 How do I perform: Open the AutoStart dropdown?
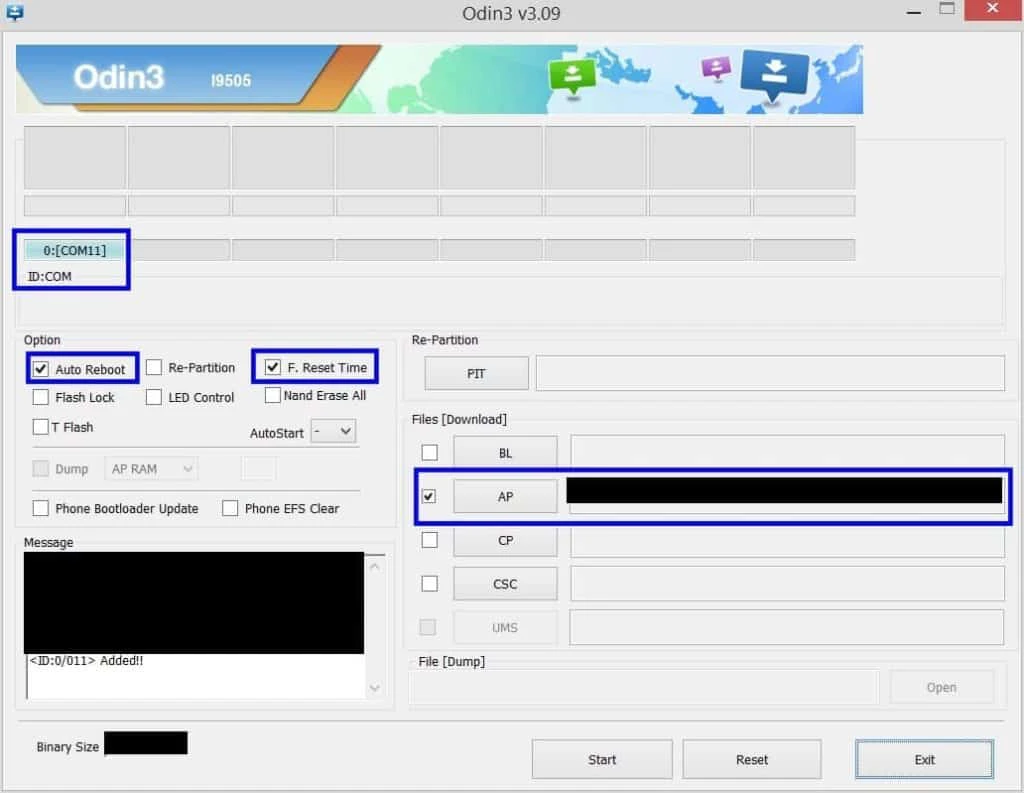(x=334, y=431)
